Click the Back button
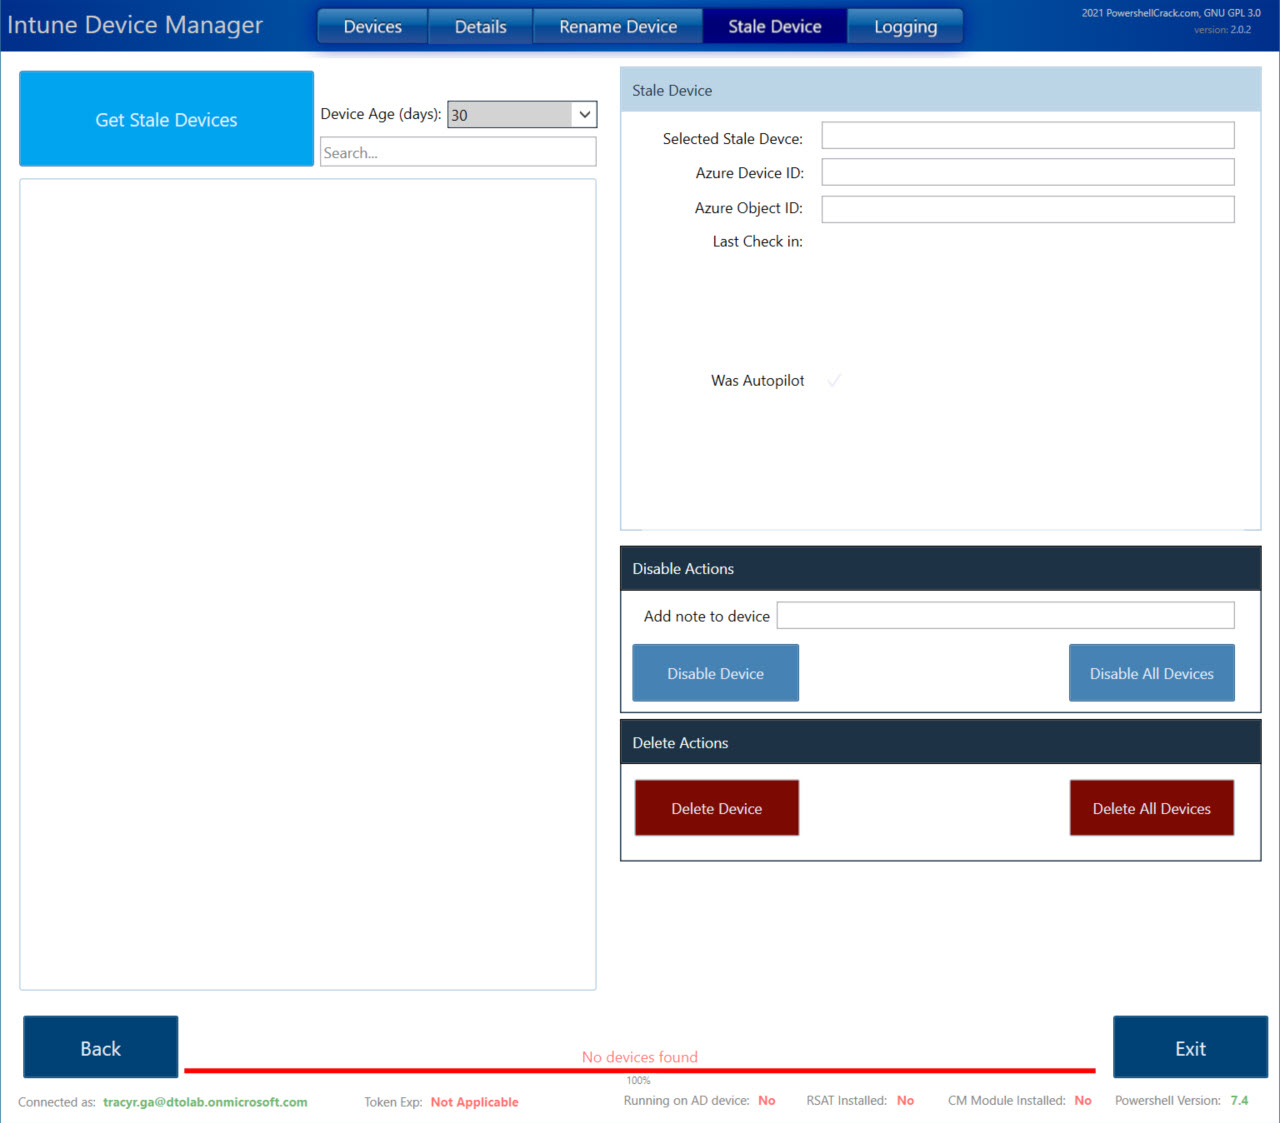This screenshot has width=1280, height=1123. click(x=100, y=1047)
